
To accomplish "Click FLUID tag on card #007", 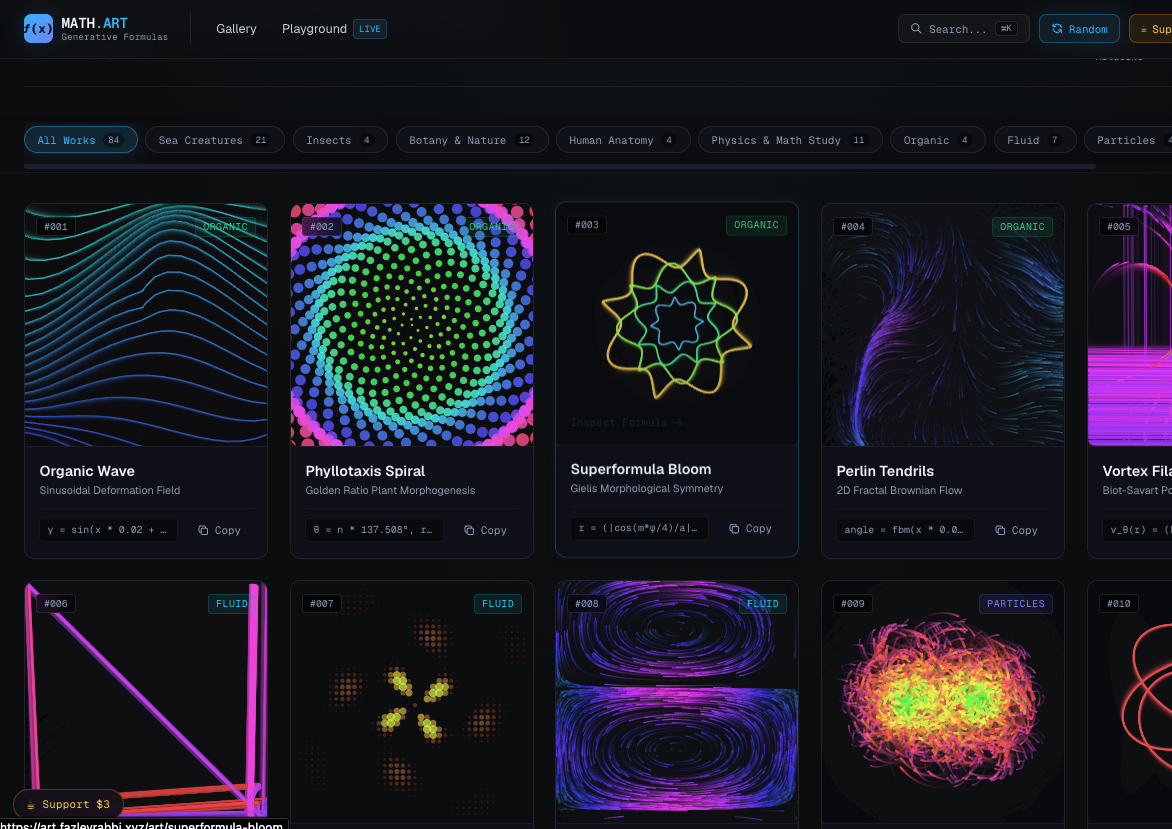I will point(498,604).
